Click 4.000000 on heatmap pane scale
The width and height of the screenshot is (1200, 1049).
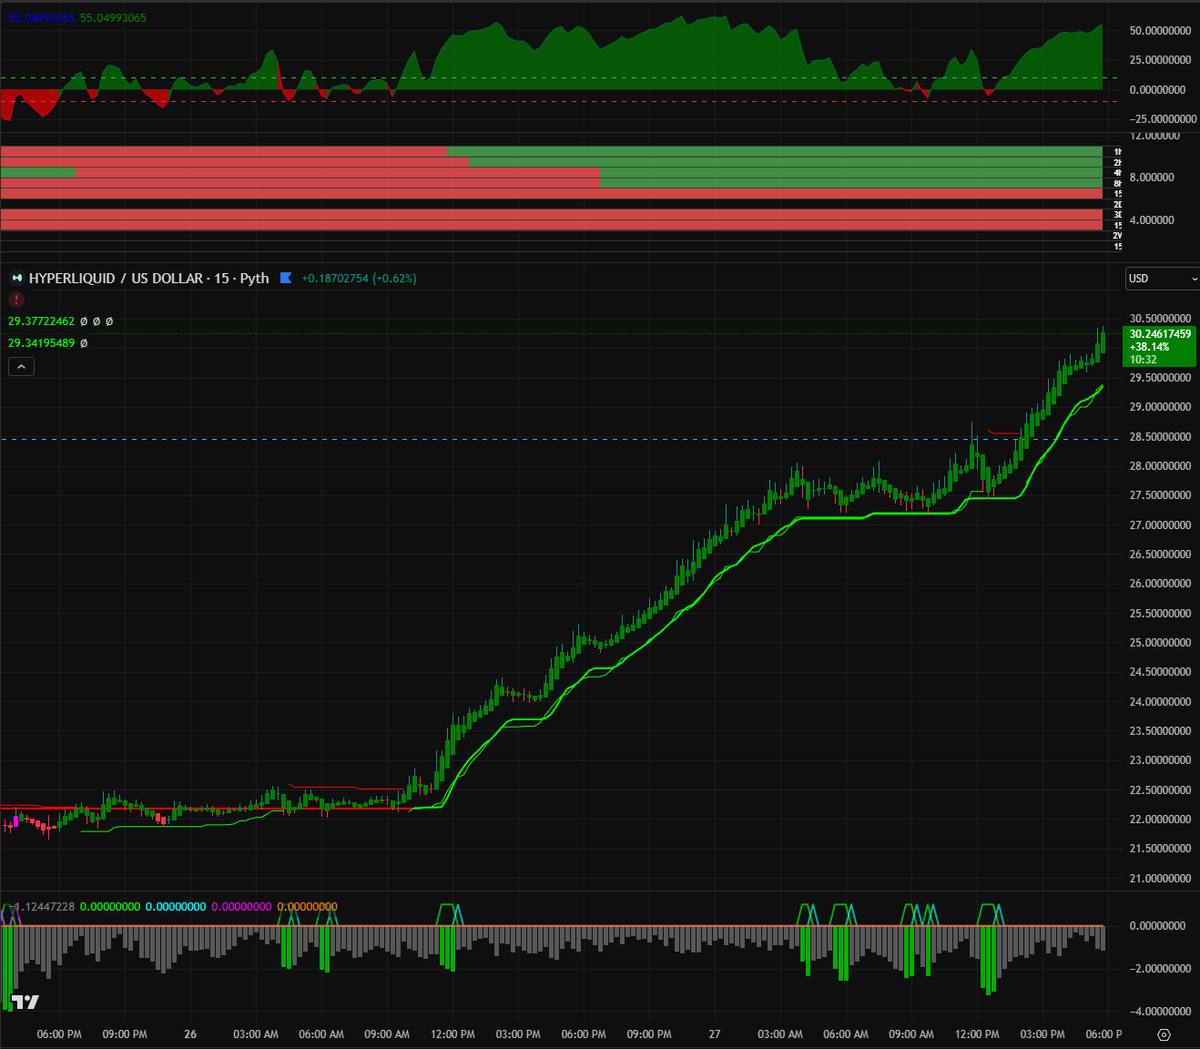tap(1152, 220)
